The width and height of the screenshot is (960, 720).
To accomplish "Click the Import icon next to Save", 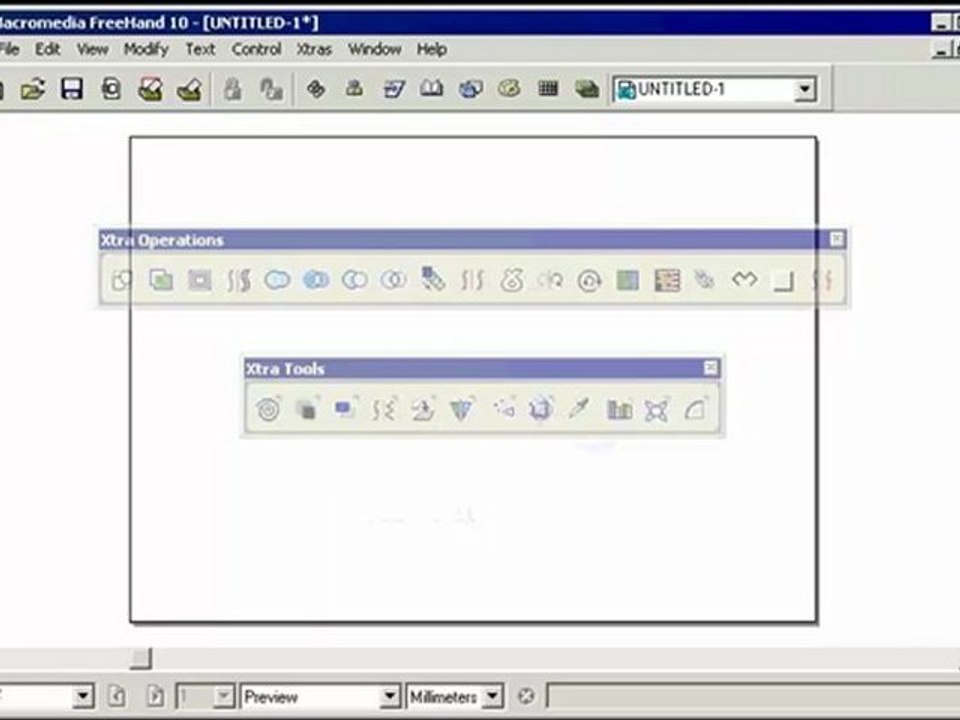I will coord(111,89).
